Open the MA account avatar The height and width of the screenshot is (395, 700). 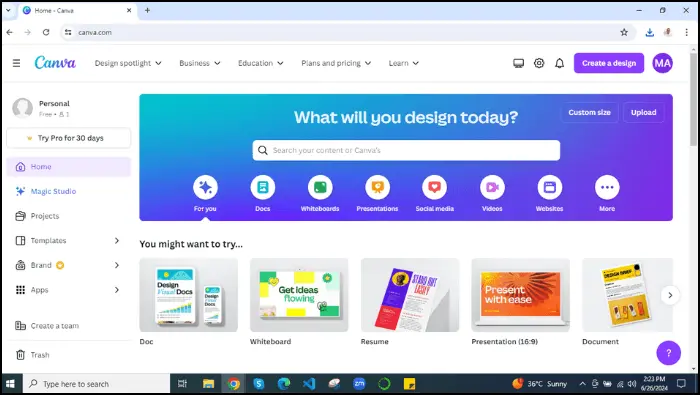[662, 63]
